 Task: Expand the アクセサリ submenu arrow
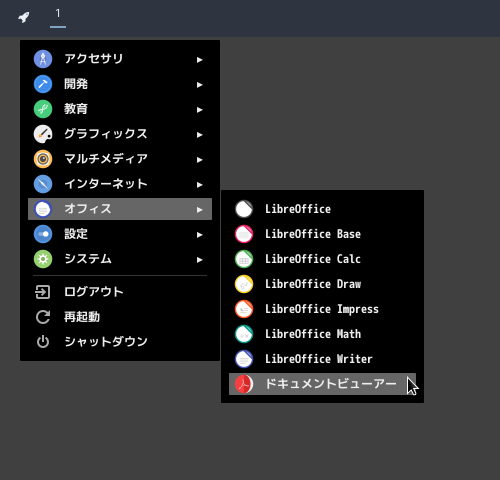pos(199,60)
